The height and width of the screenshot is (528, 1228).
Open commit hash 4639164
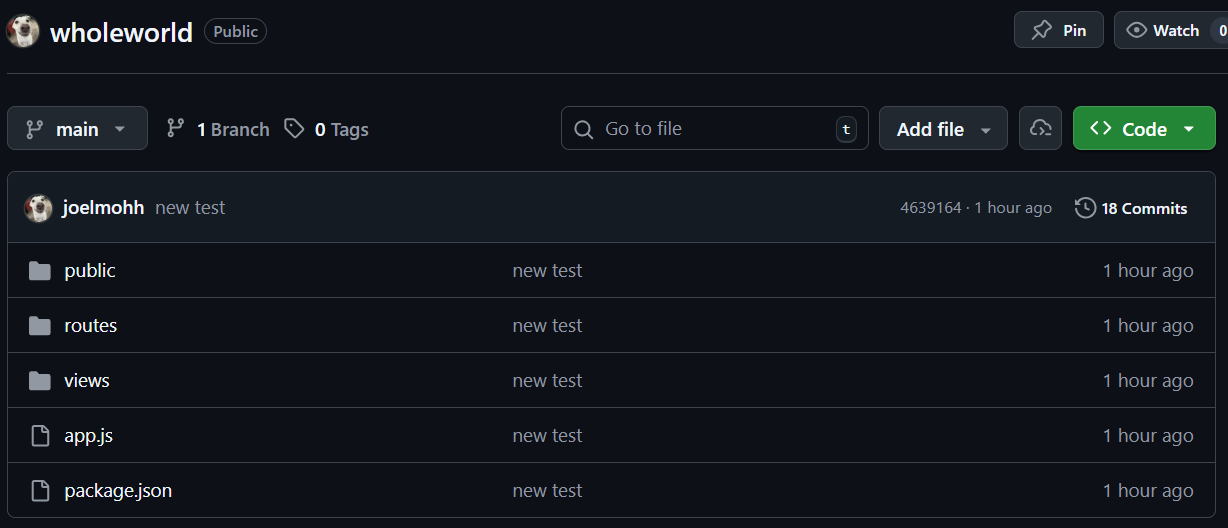[x=930, y=208]
